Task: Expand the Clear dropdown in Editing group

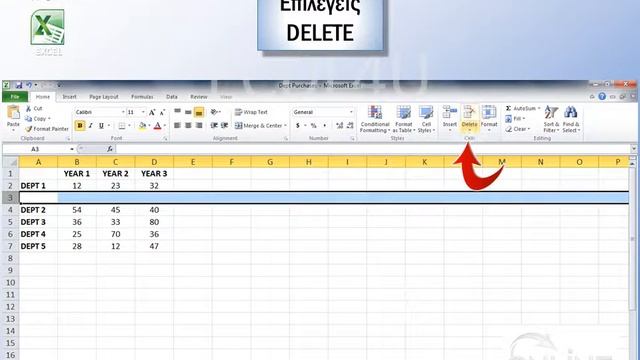Action: [529, 129]
